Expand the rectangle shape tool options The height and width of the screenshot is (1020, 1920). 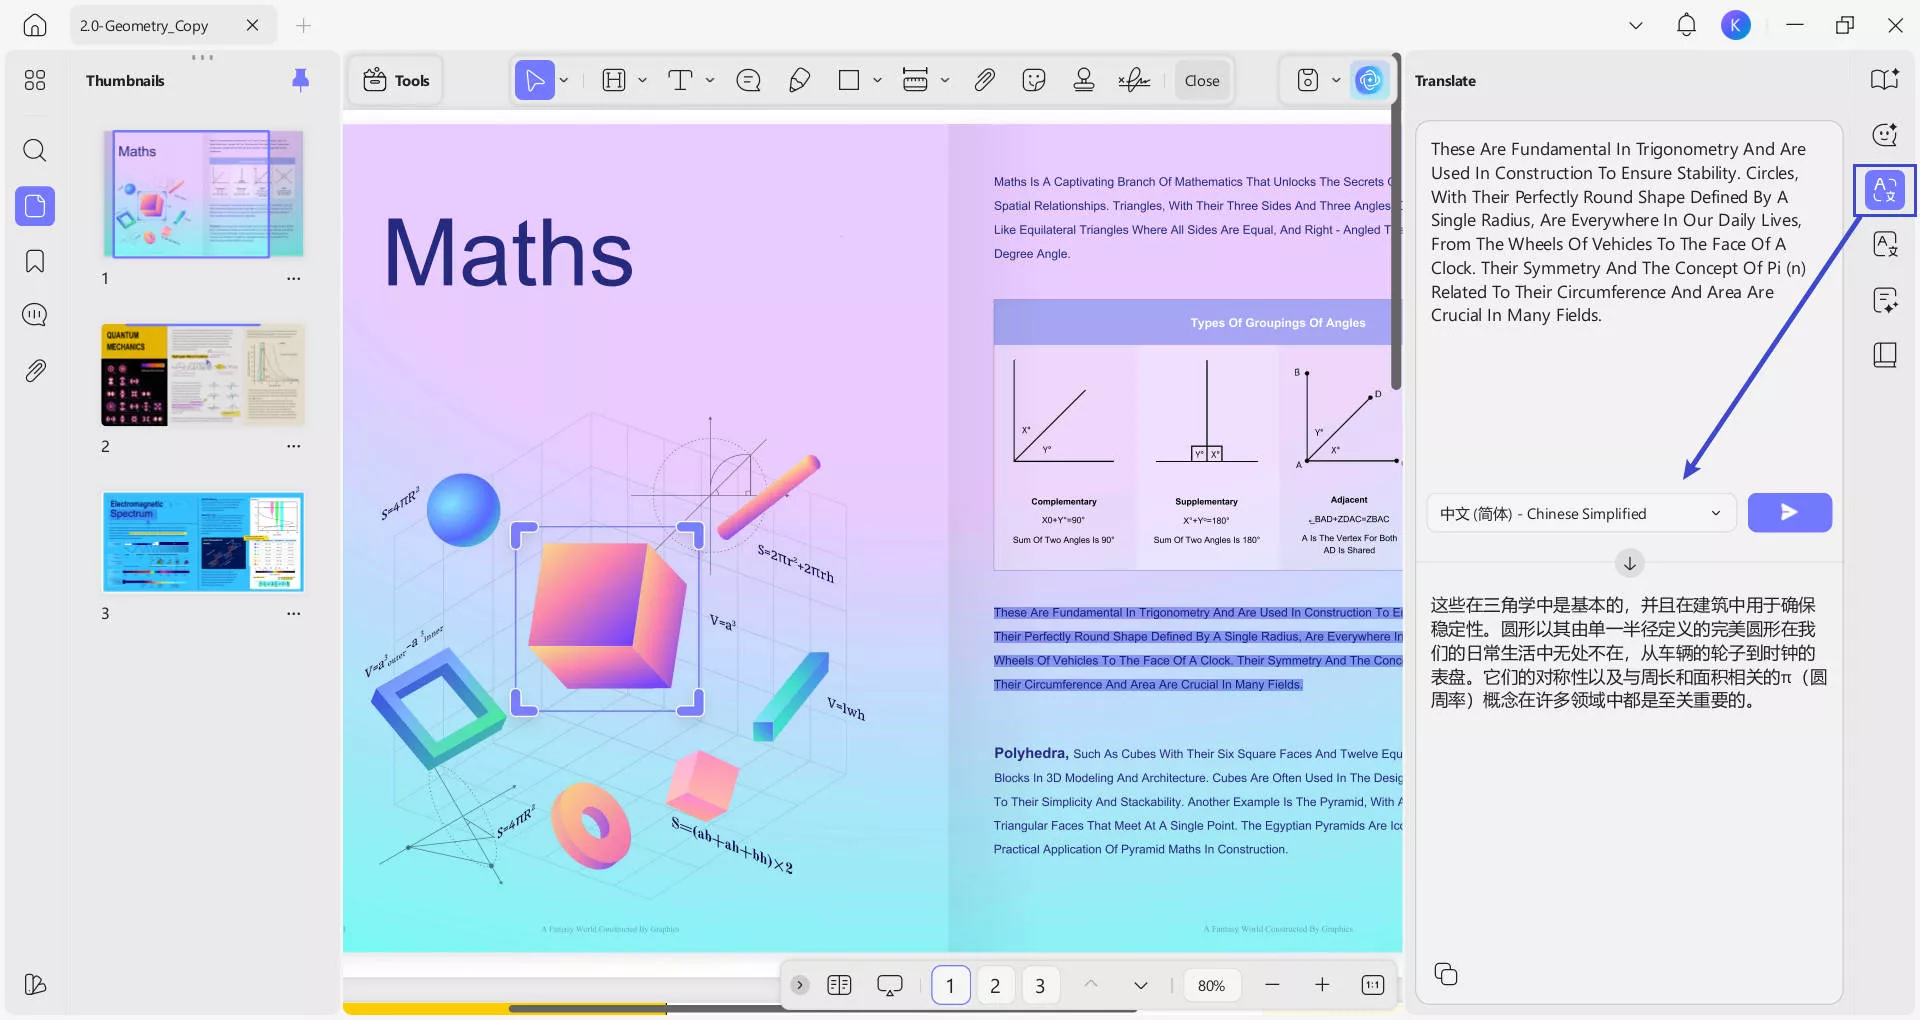(x=877, y=80)
